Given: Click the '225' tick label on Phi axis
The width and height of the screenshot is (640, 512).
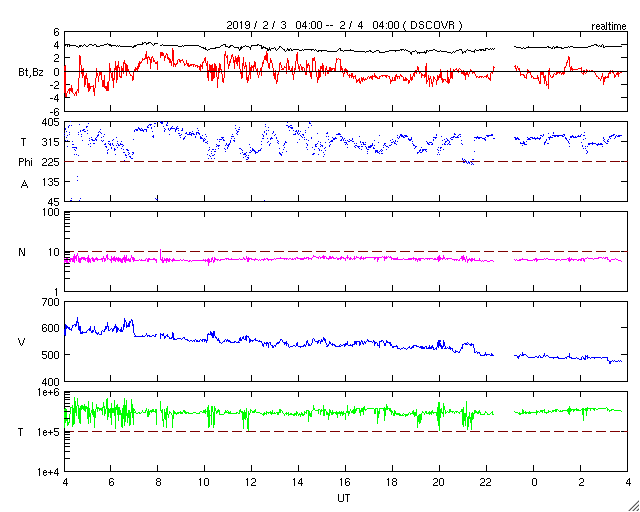Looking at the screenshot, I should point(51,162).
